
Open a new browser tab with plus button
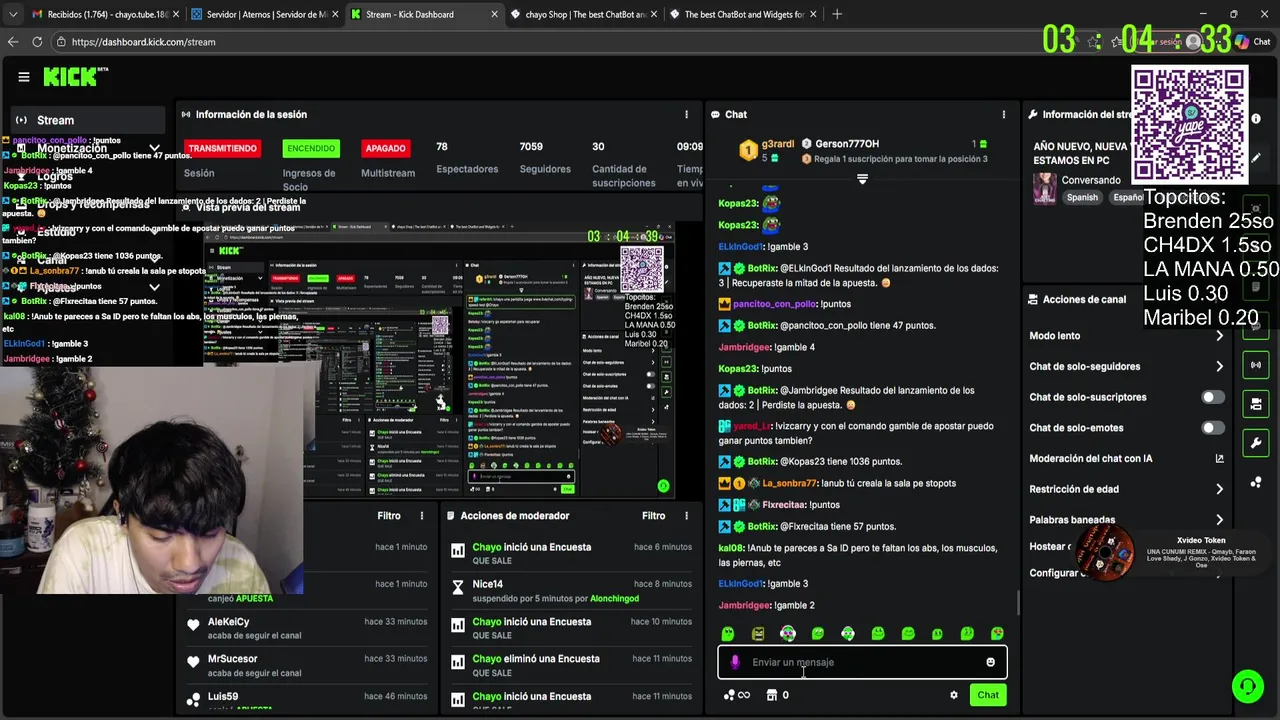(837, 14)
